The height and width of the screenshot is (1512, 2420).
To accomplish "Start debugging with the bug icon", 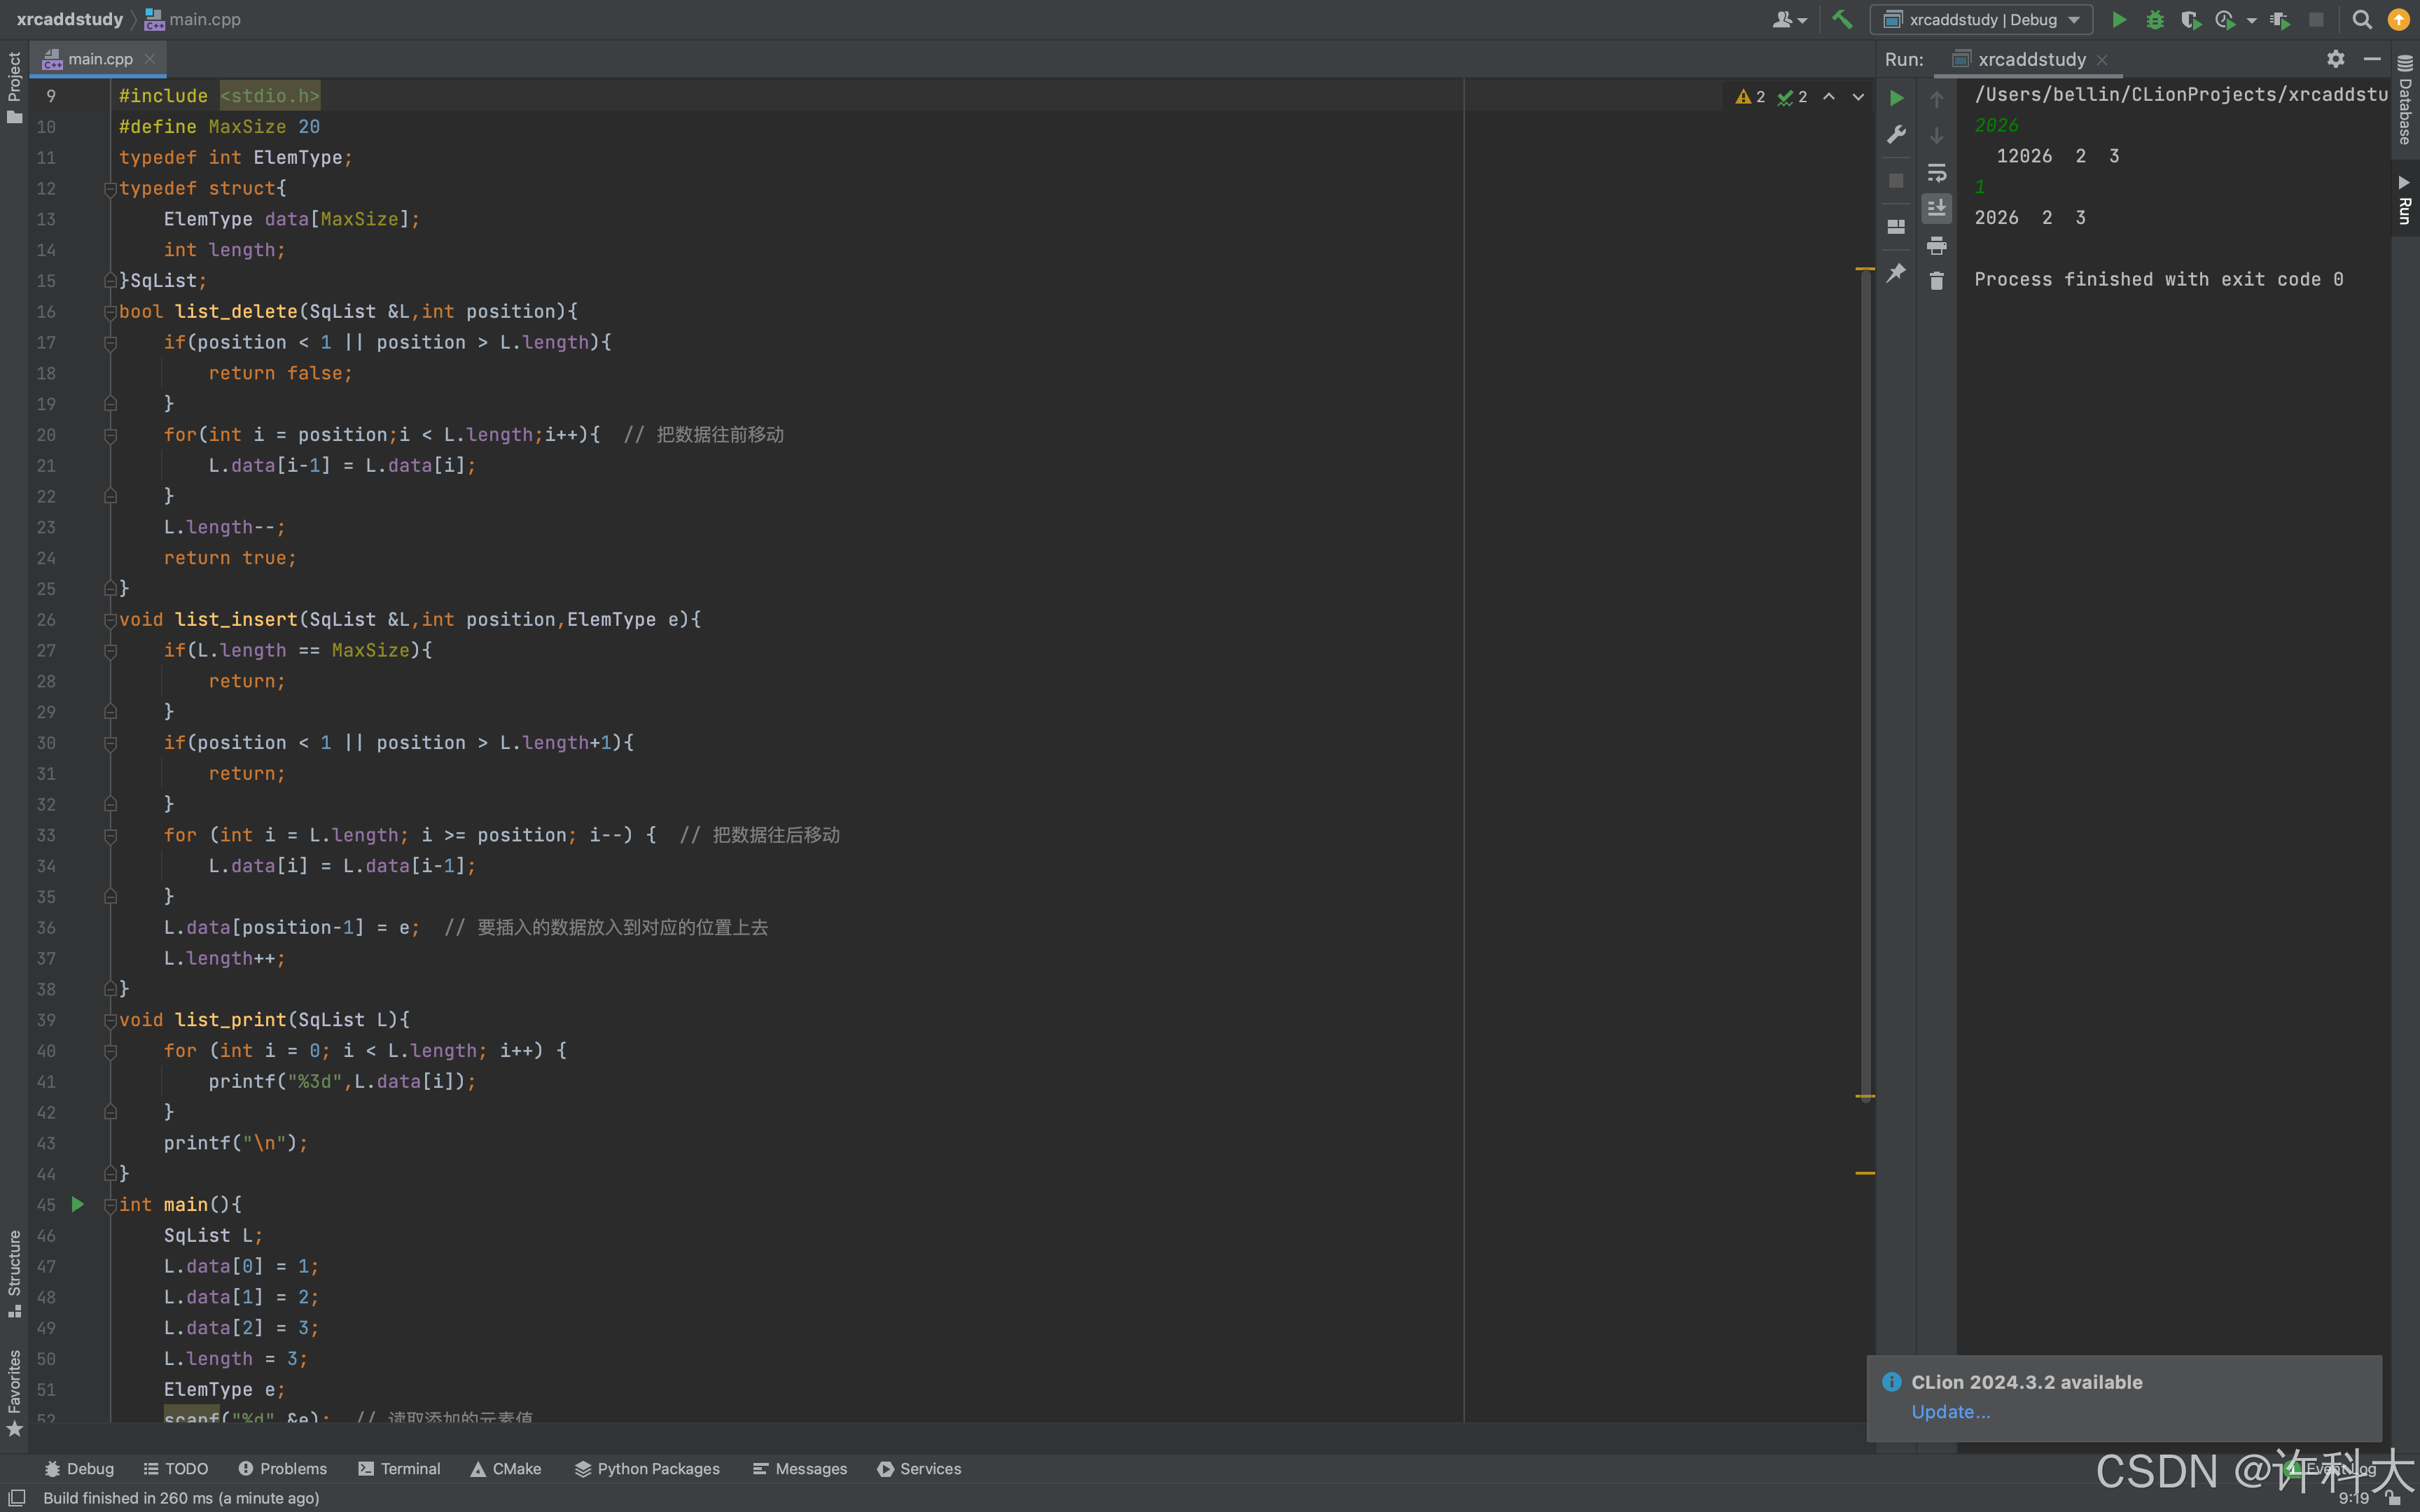I will (2154, 19).
